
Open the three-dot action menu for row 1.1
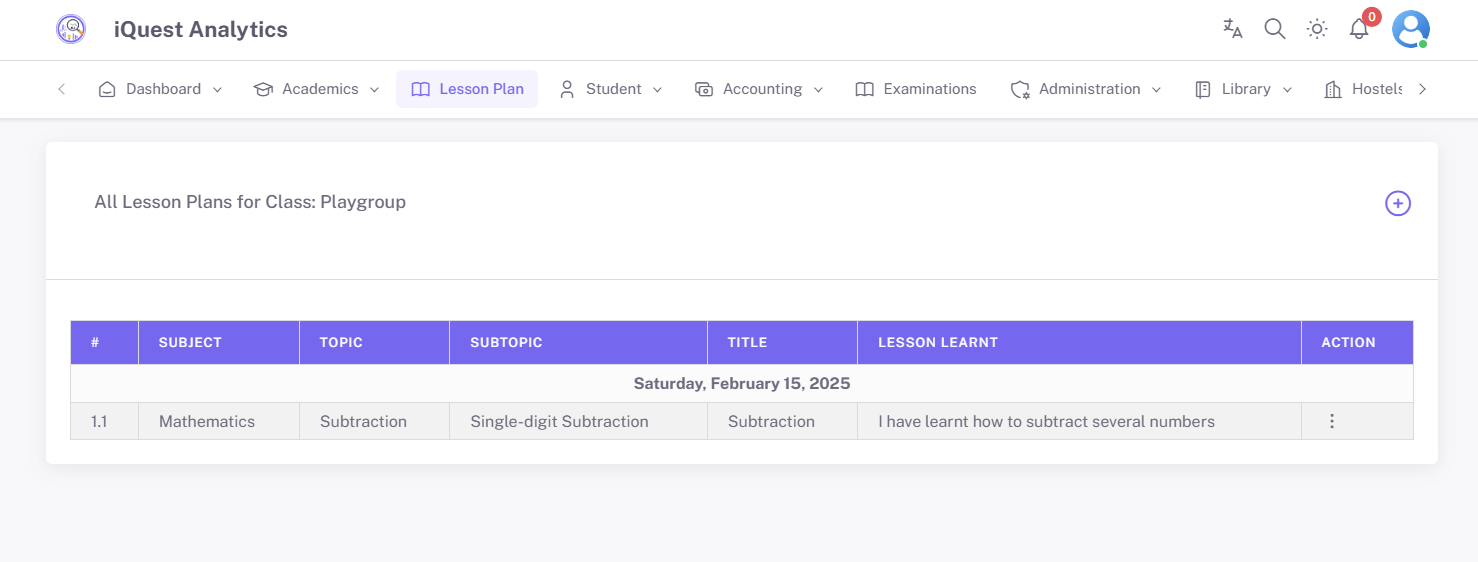(1331, 421)
